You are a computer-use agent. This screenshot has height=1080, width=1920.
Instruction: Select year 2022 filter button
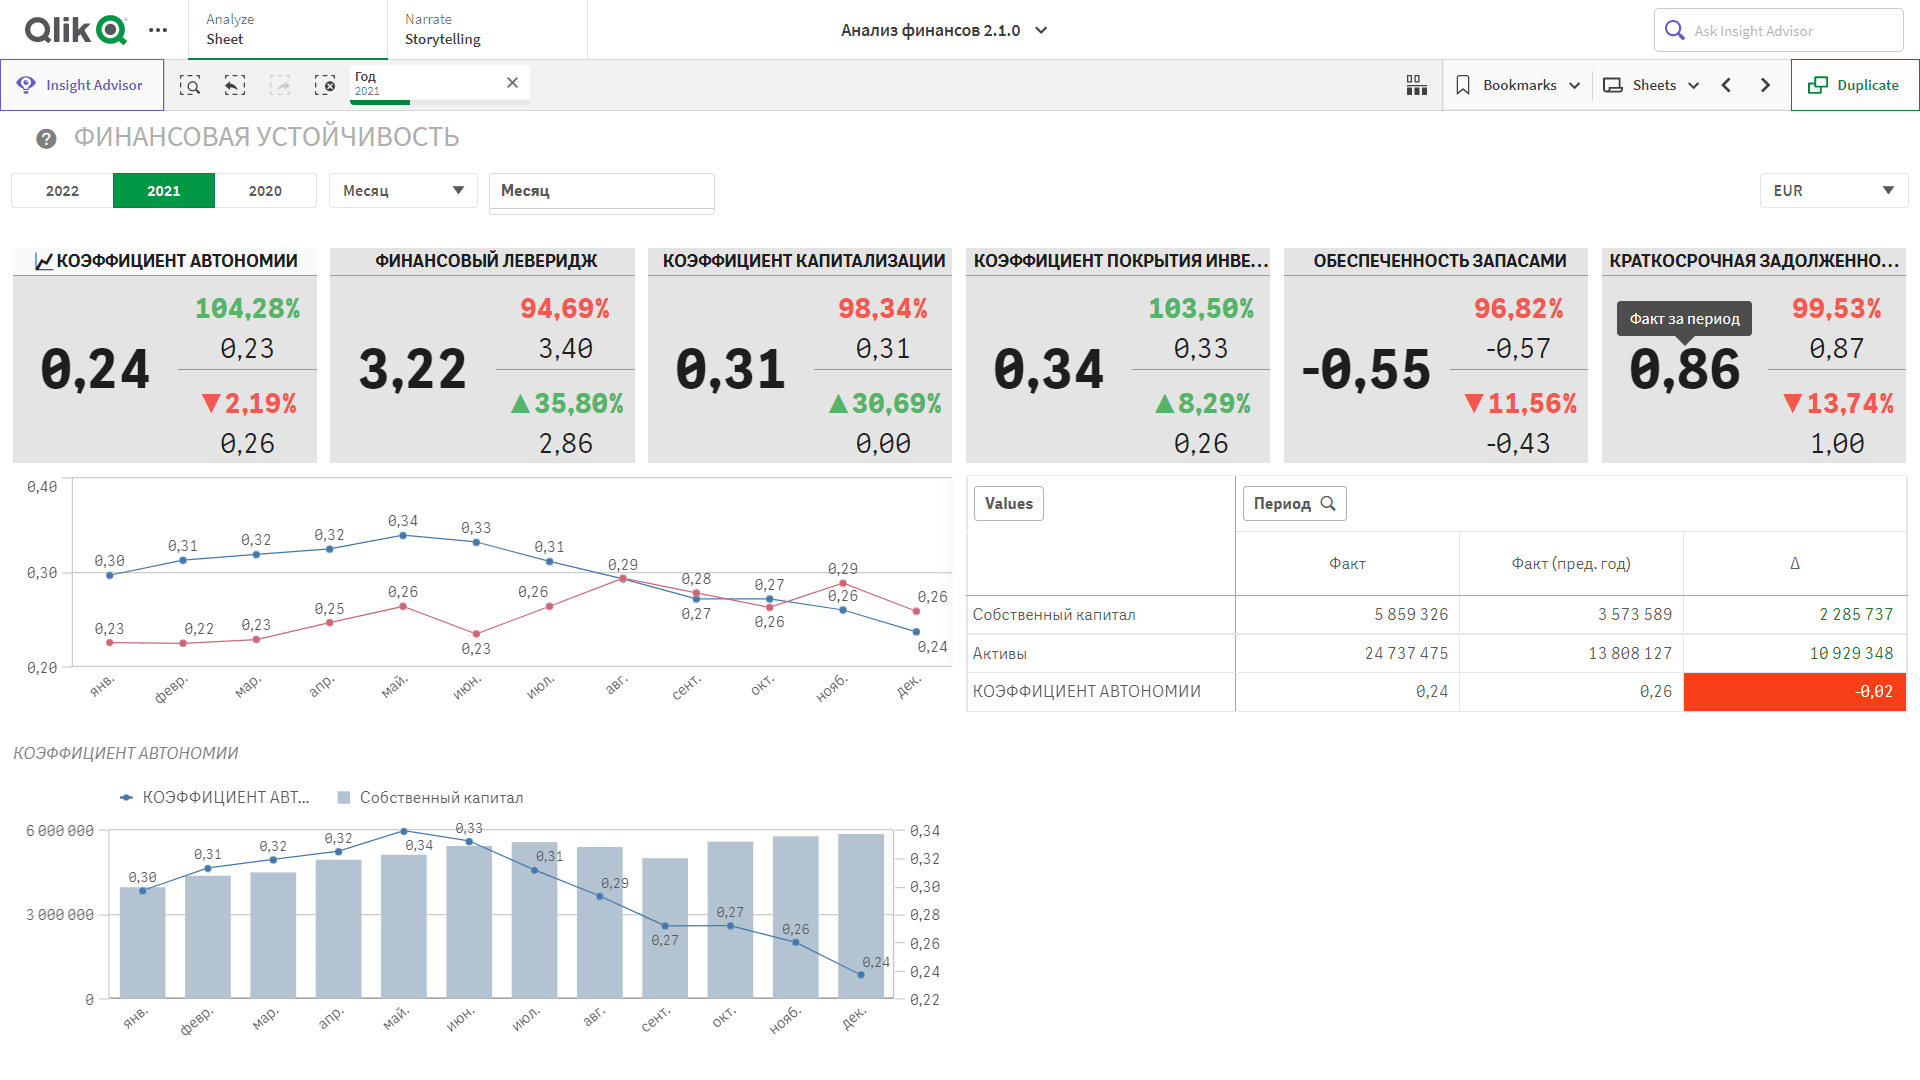point(62,191)
